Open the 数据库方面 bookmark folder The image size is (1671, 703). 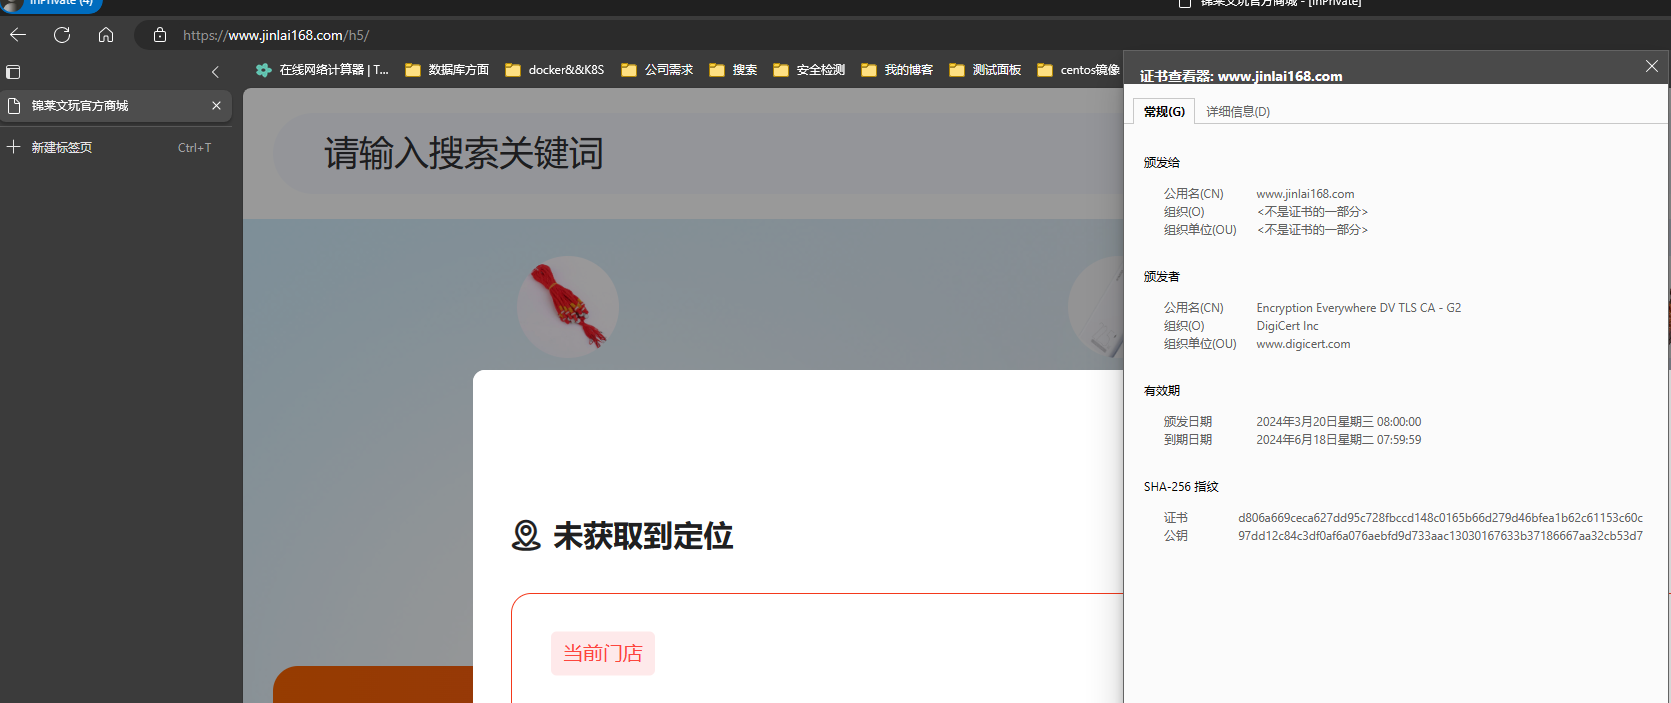click(x=447, y=70)
